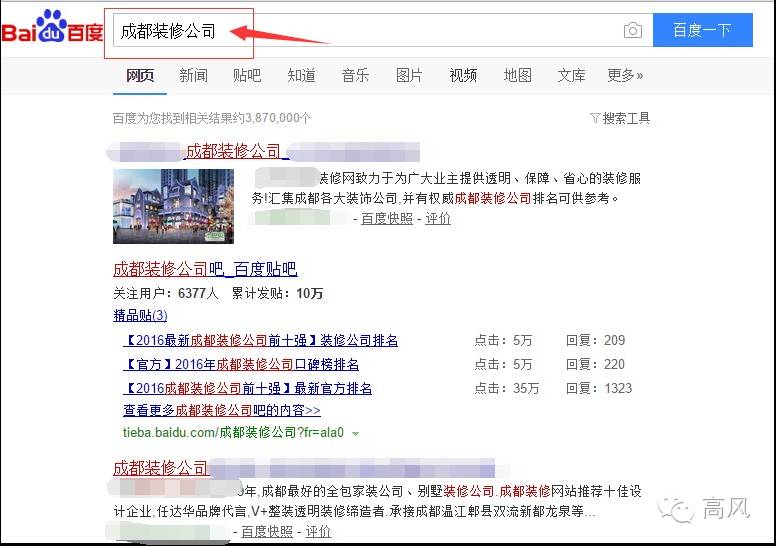Click 评价 link of the last result
This screenshot has width=776, height=546.
(318, 532)
